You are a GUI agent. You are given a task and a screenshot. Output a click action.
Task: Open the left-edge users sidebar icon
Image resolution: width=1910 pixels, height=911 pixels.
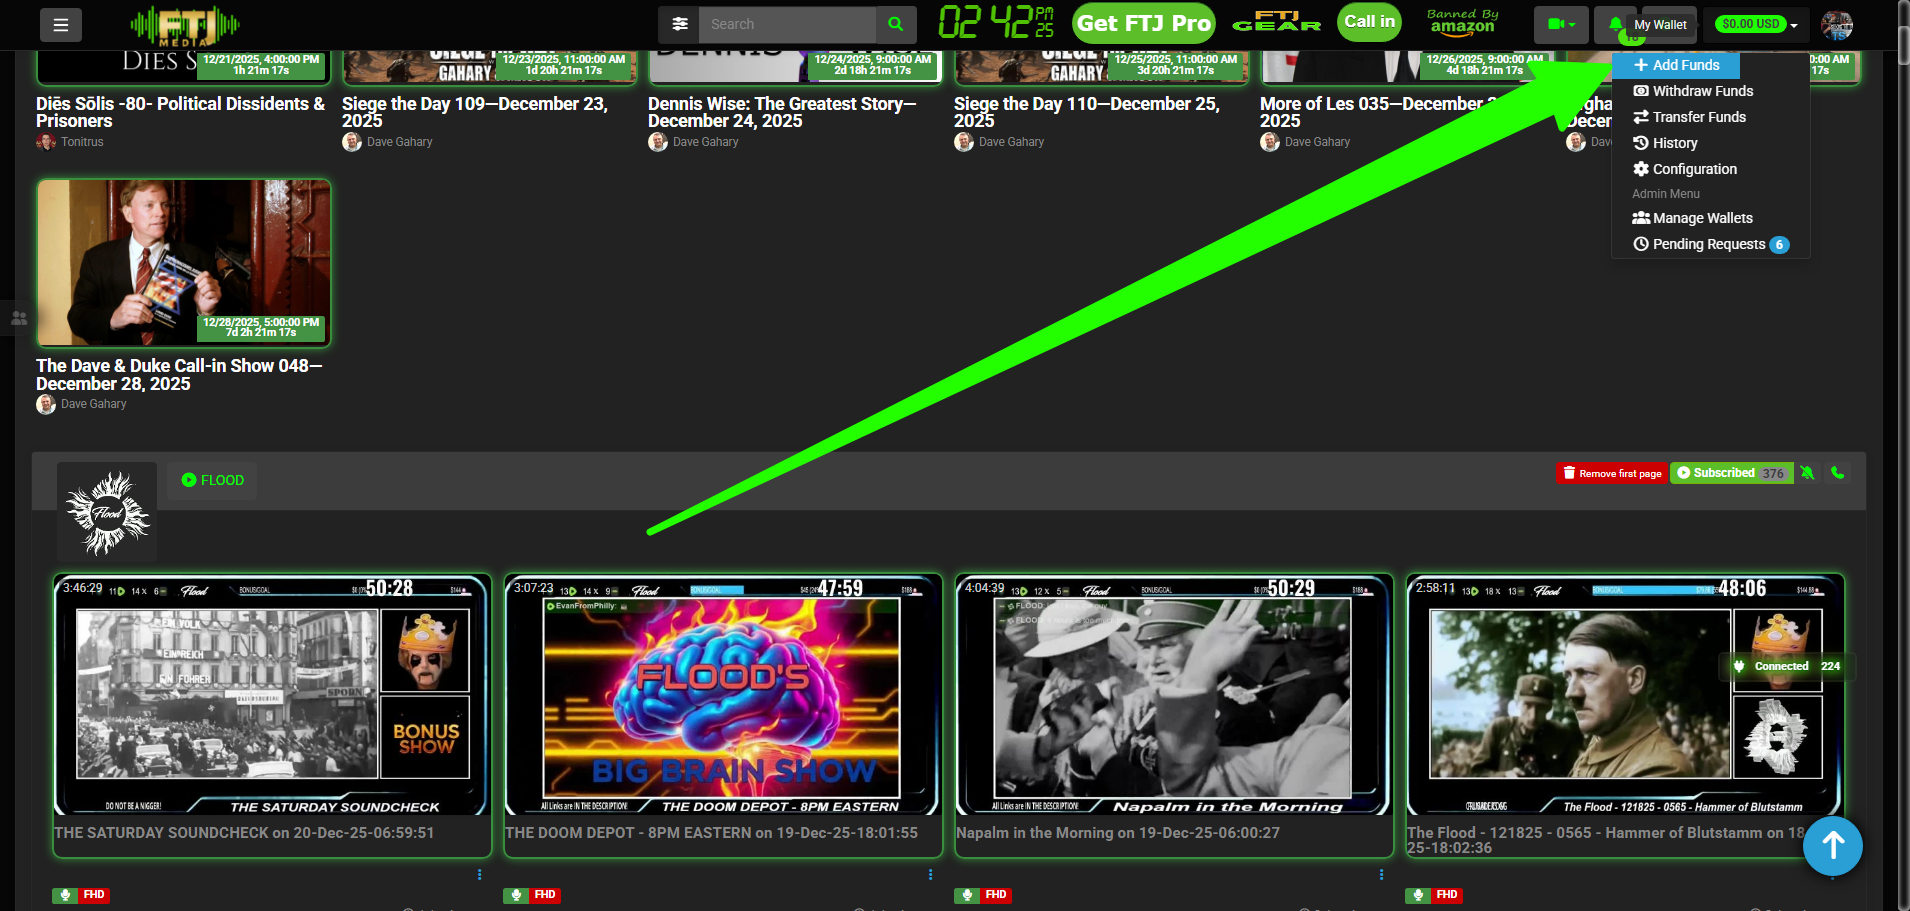click(18, 318)
